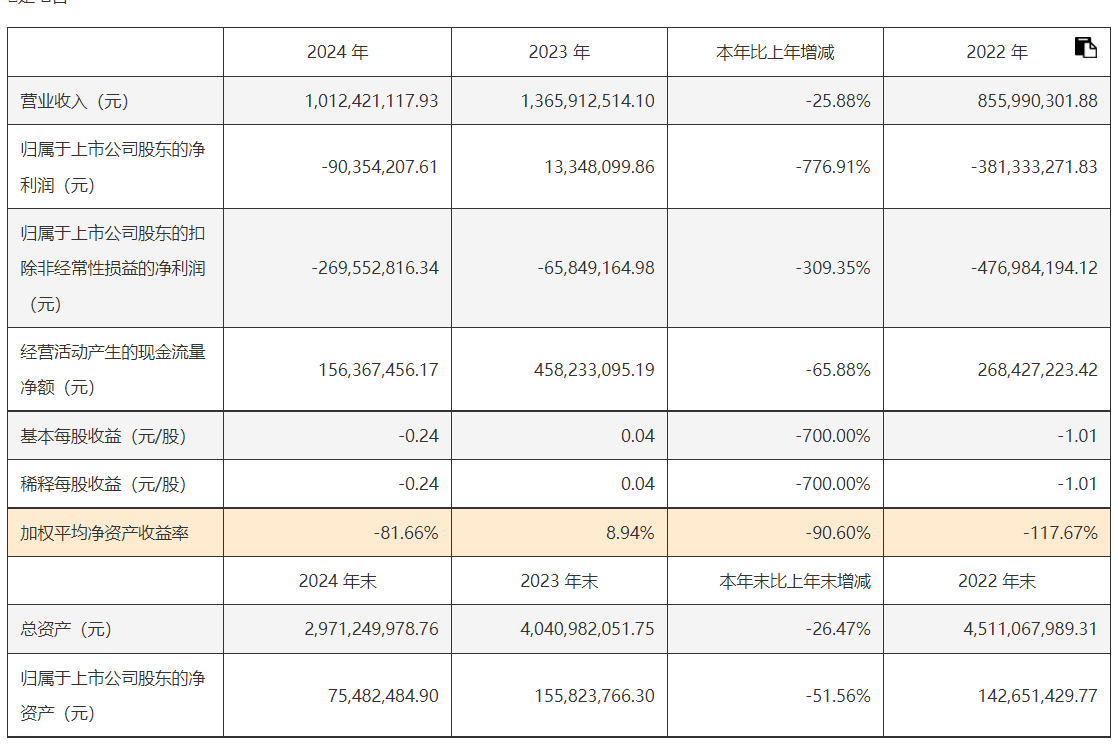Image resolution: width=1118 pixels, height=744 pixels.
Task: Click the net profit value -90,354,207.61
Action: click(x=380, y=167)
